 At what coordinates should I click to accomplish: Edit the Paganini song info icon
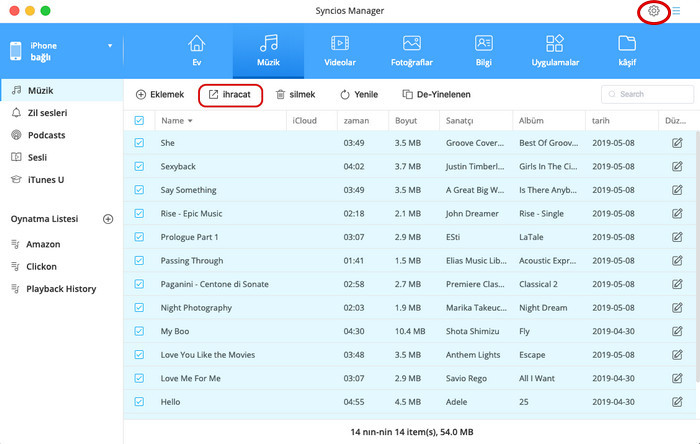tap(677, 284)
